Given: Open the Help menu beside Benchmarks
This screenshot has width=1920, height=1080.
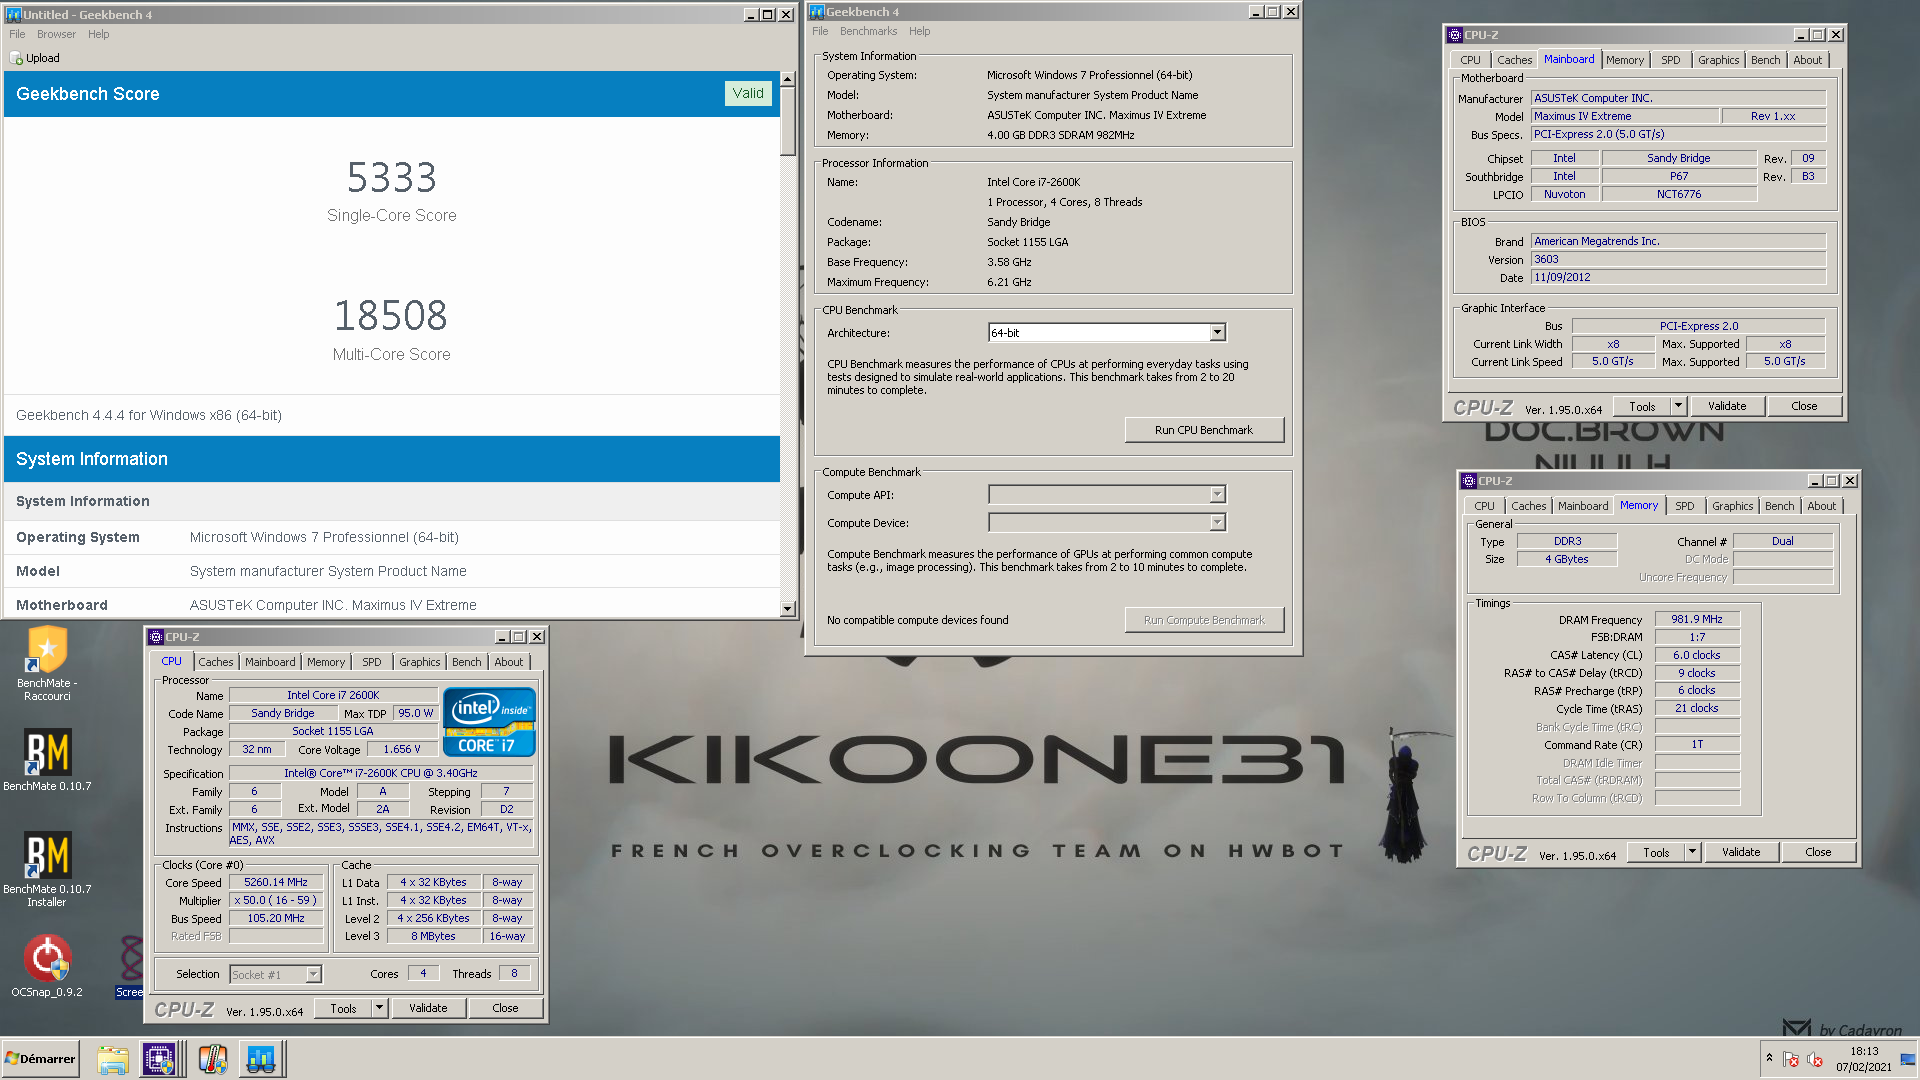Looking at the screenshot, I should 919,31.
